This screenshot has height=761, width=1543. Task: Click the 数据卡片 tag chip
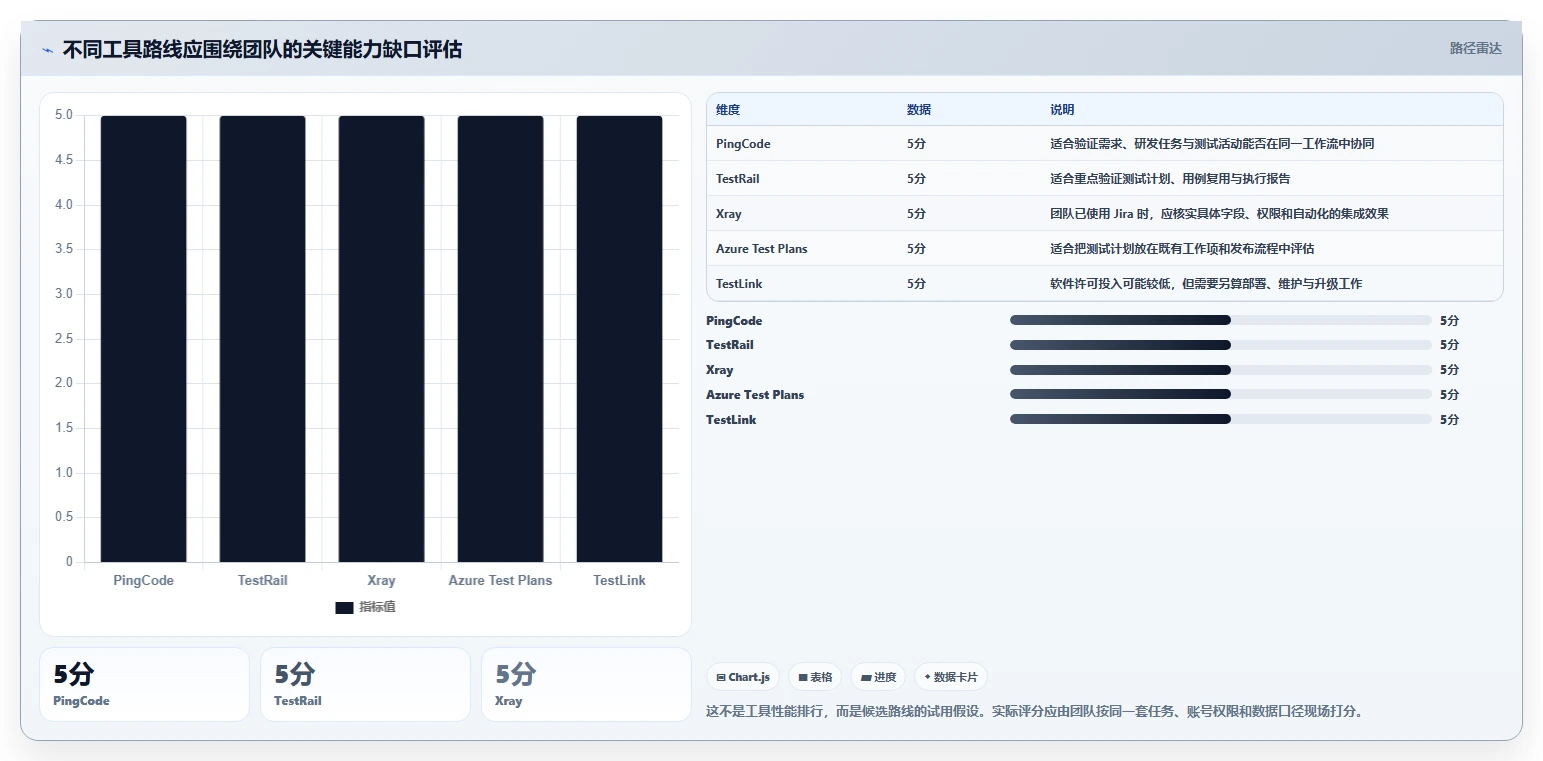click(950, 677)
